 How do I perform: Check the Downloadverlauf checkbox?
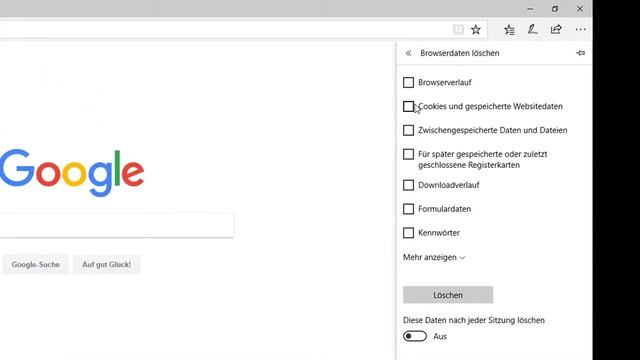coord(408,185)
